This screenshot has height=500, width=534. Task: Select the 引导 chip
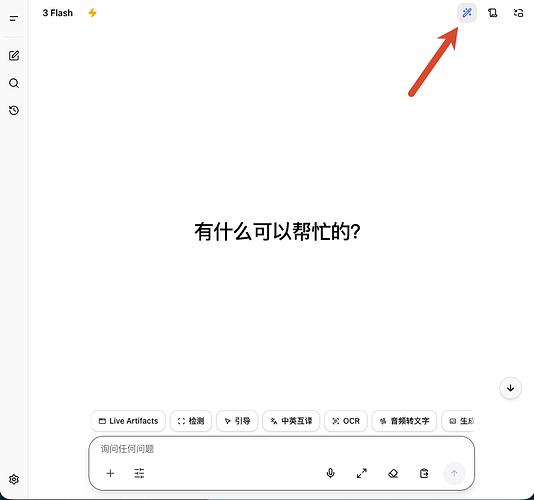237,421
